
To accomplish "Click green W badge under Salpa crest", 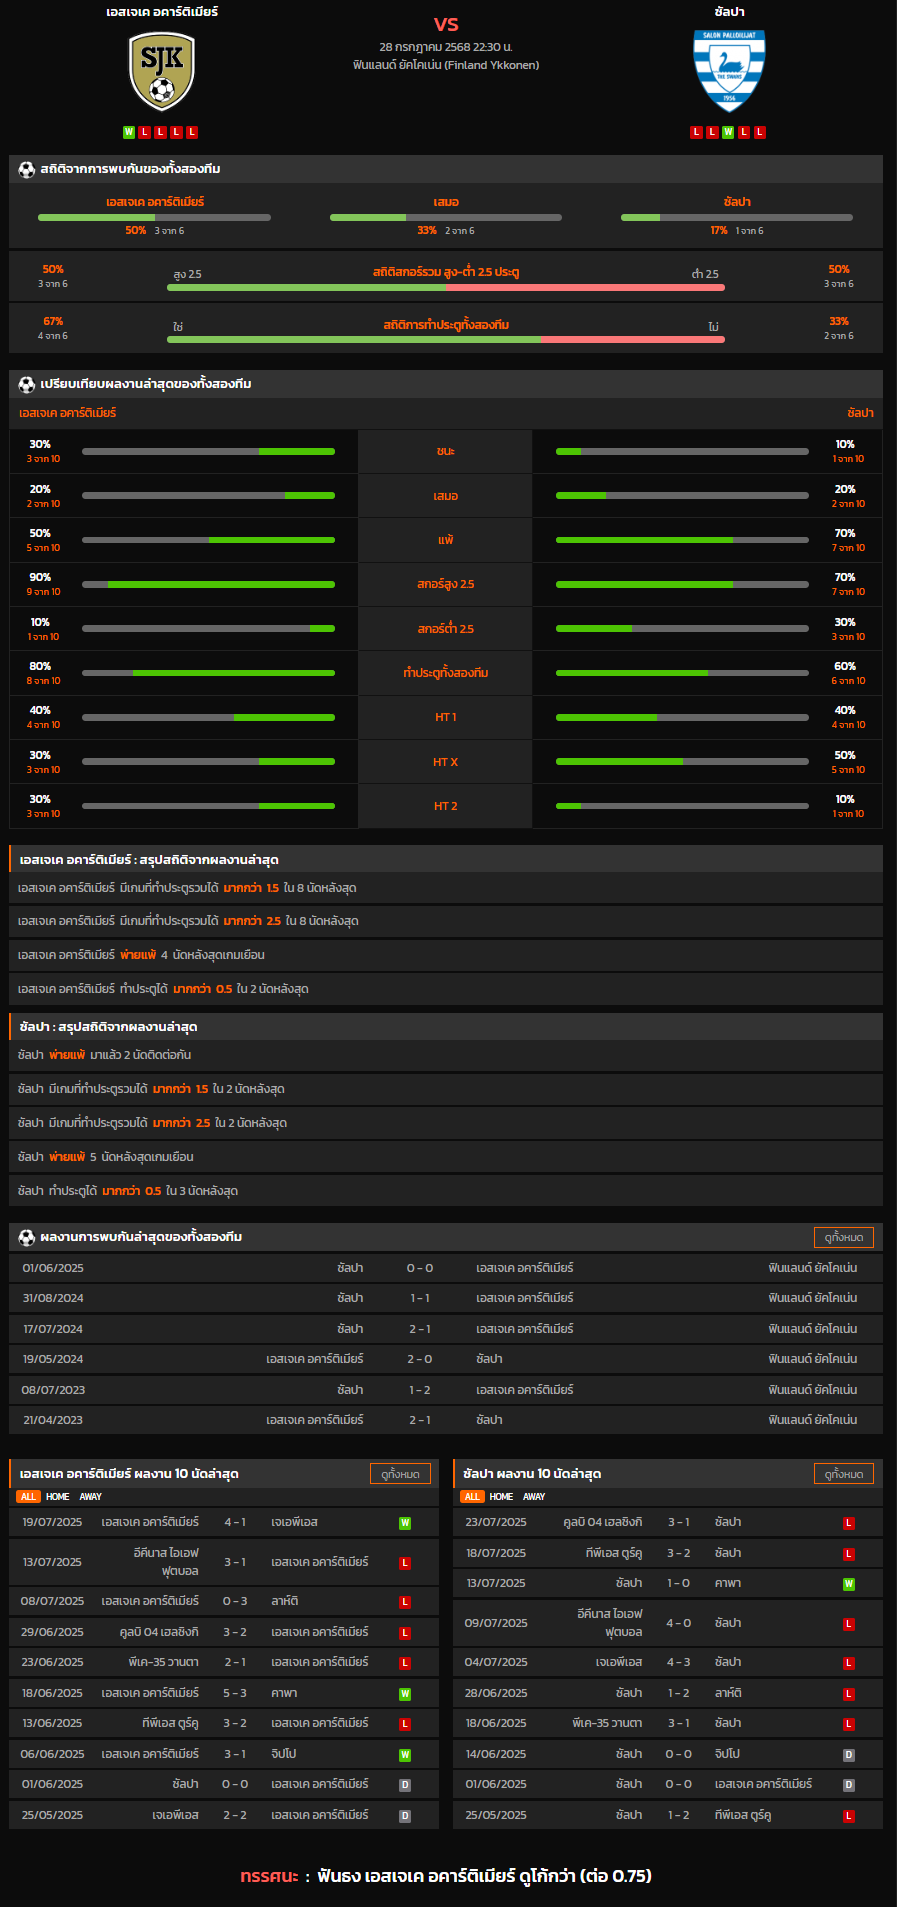I will click(728, 132).
